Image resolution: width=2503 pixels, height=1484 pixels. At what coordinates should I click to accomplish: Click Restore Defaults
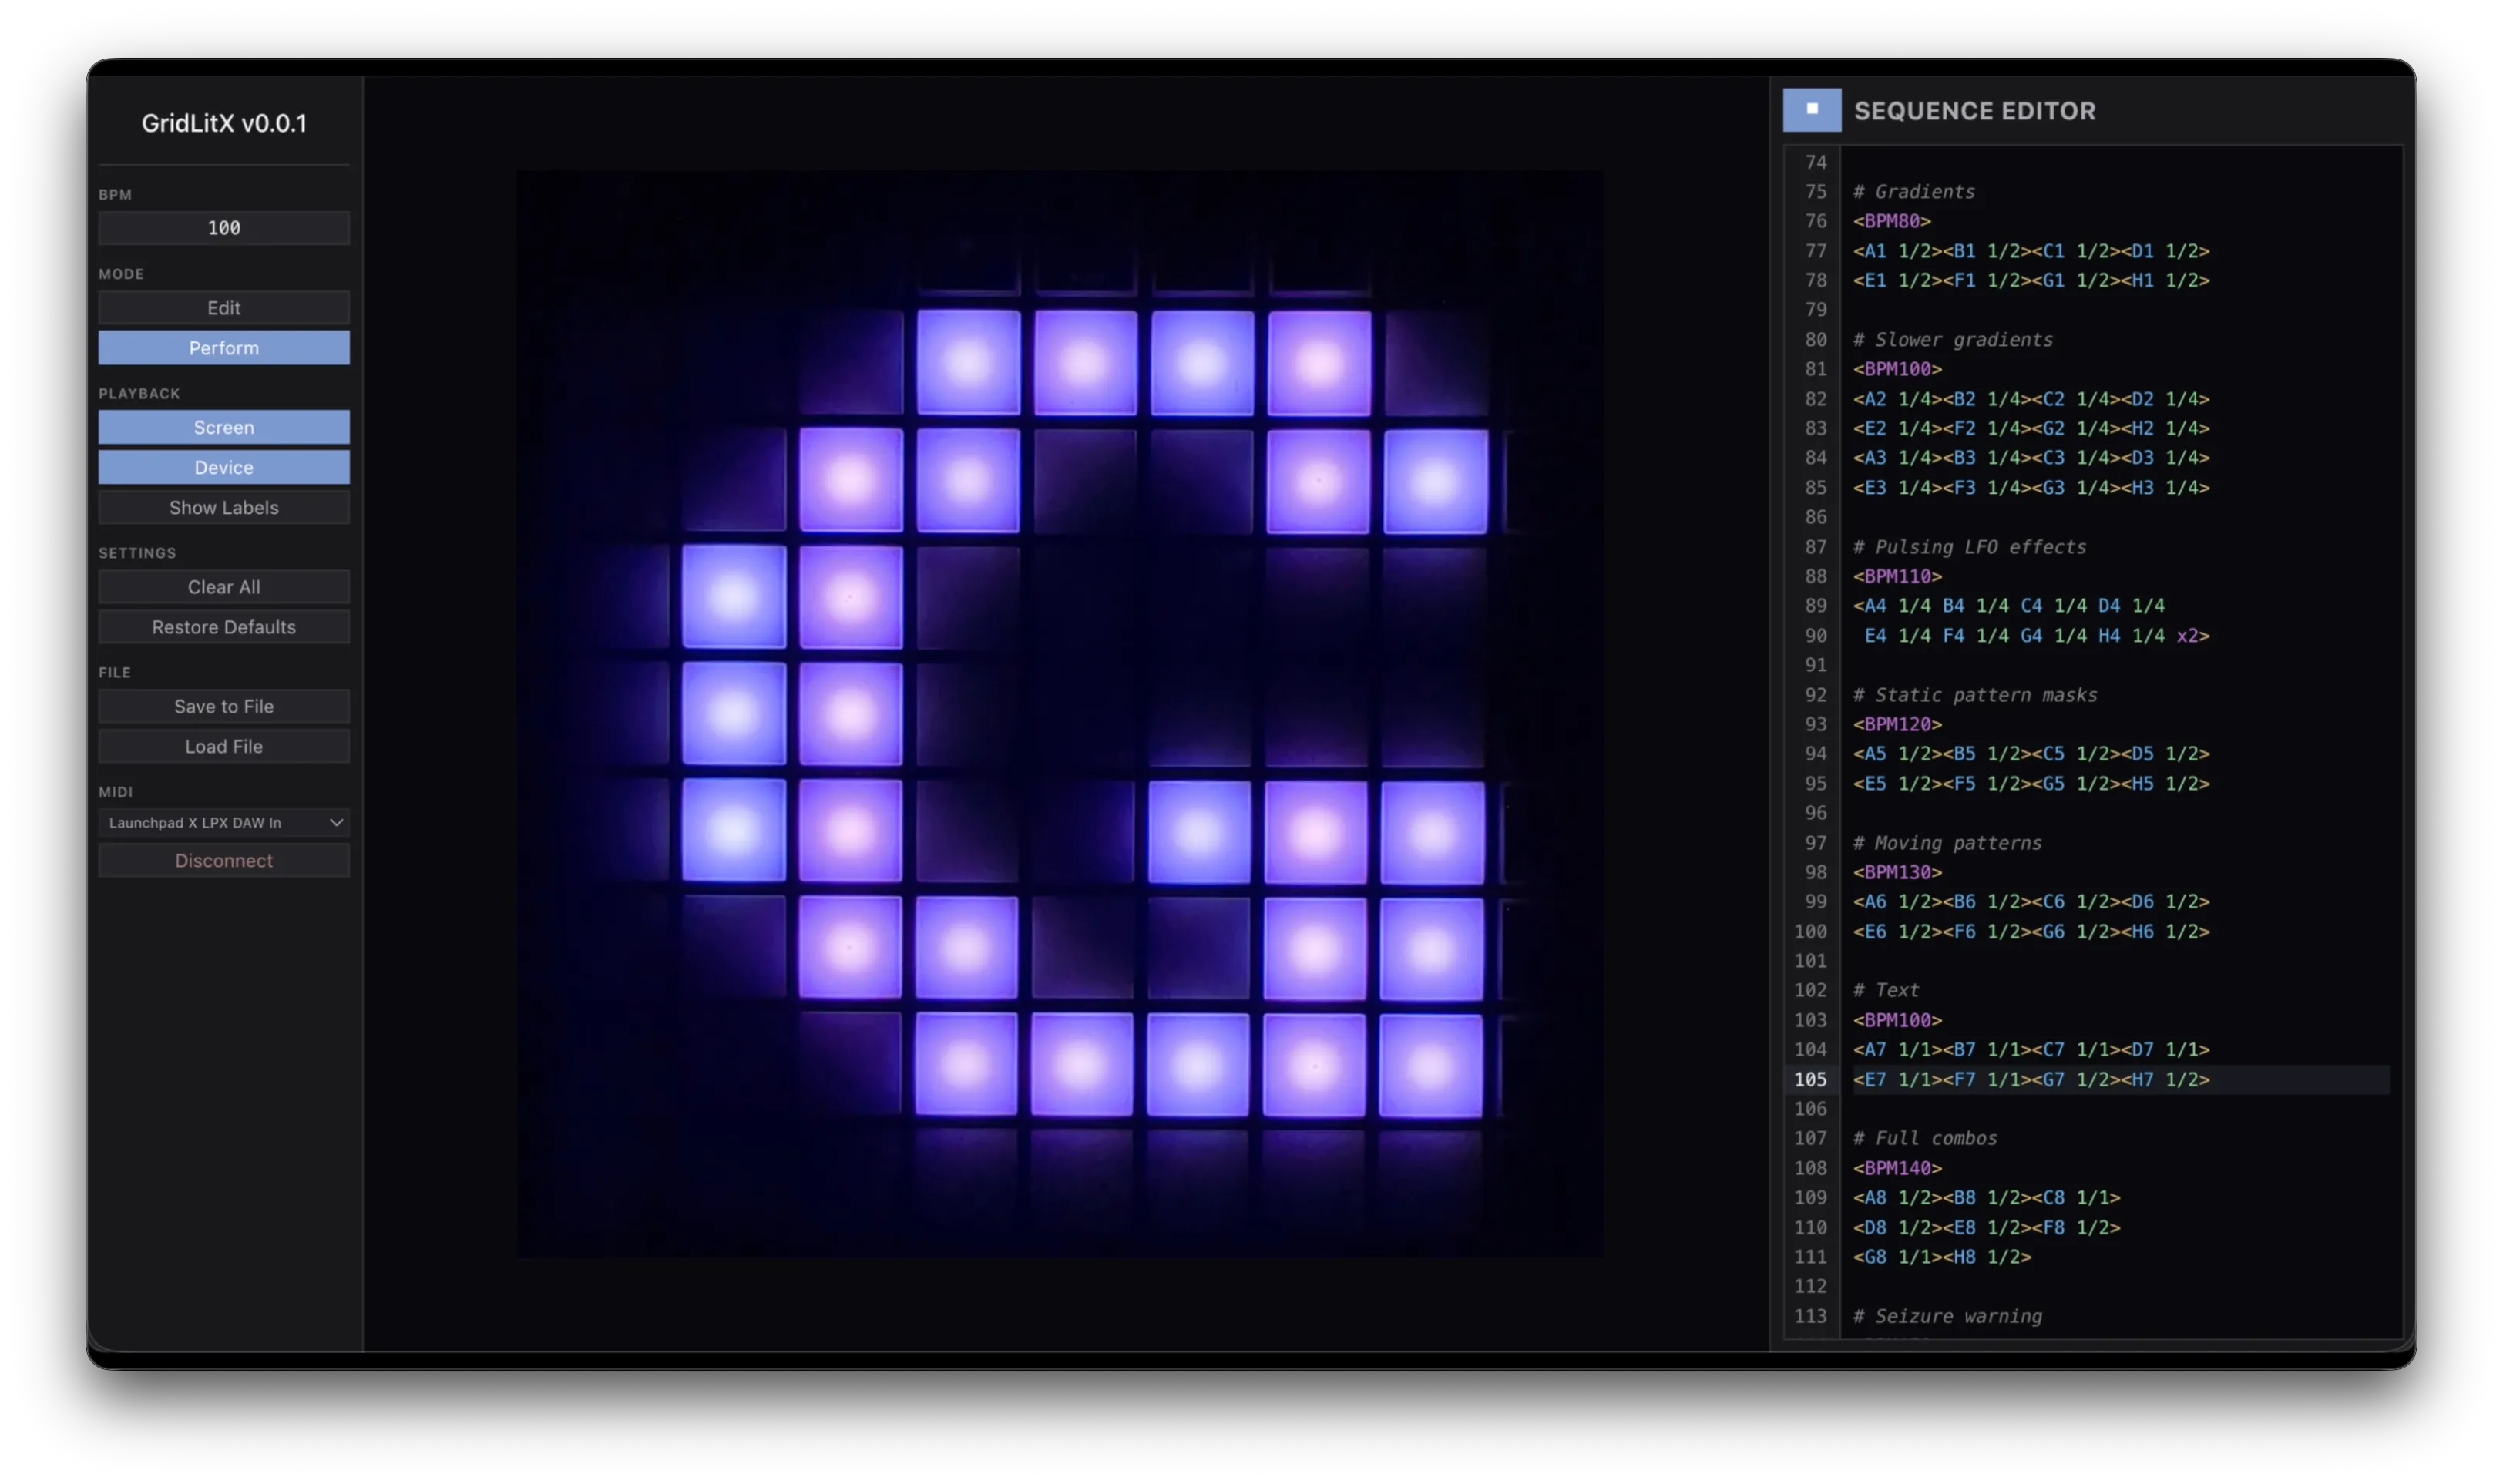[x=224, y=627]
